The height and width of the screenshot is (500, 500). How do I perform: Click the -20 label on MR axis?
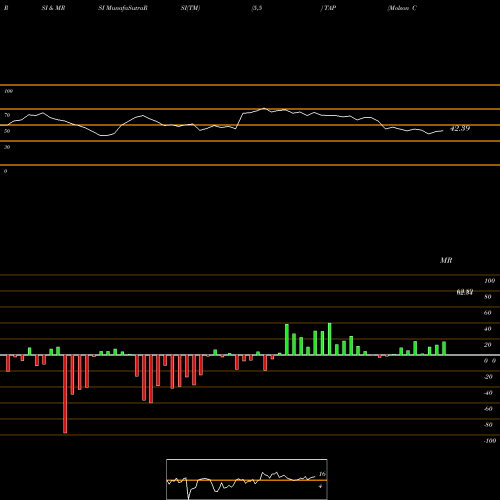tap(488, 377)
